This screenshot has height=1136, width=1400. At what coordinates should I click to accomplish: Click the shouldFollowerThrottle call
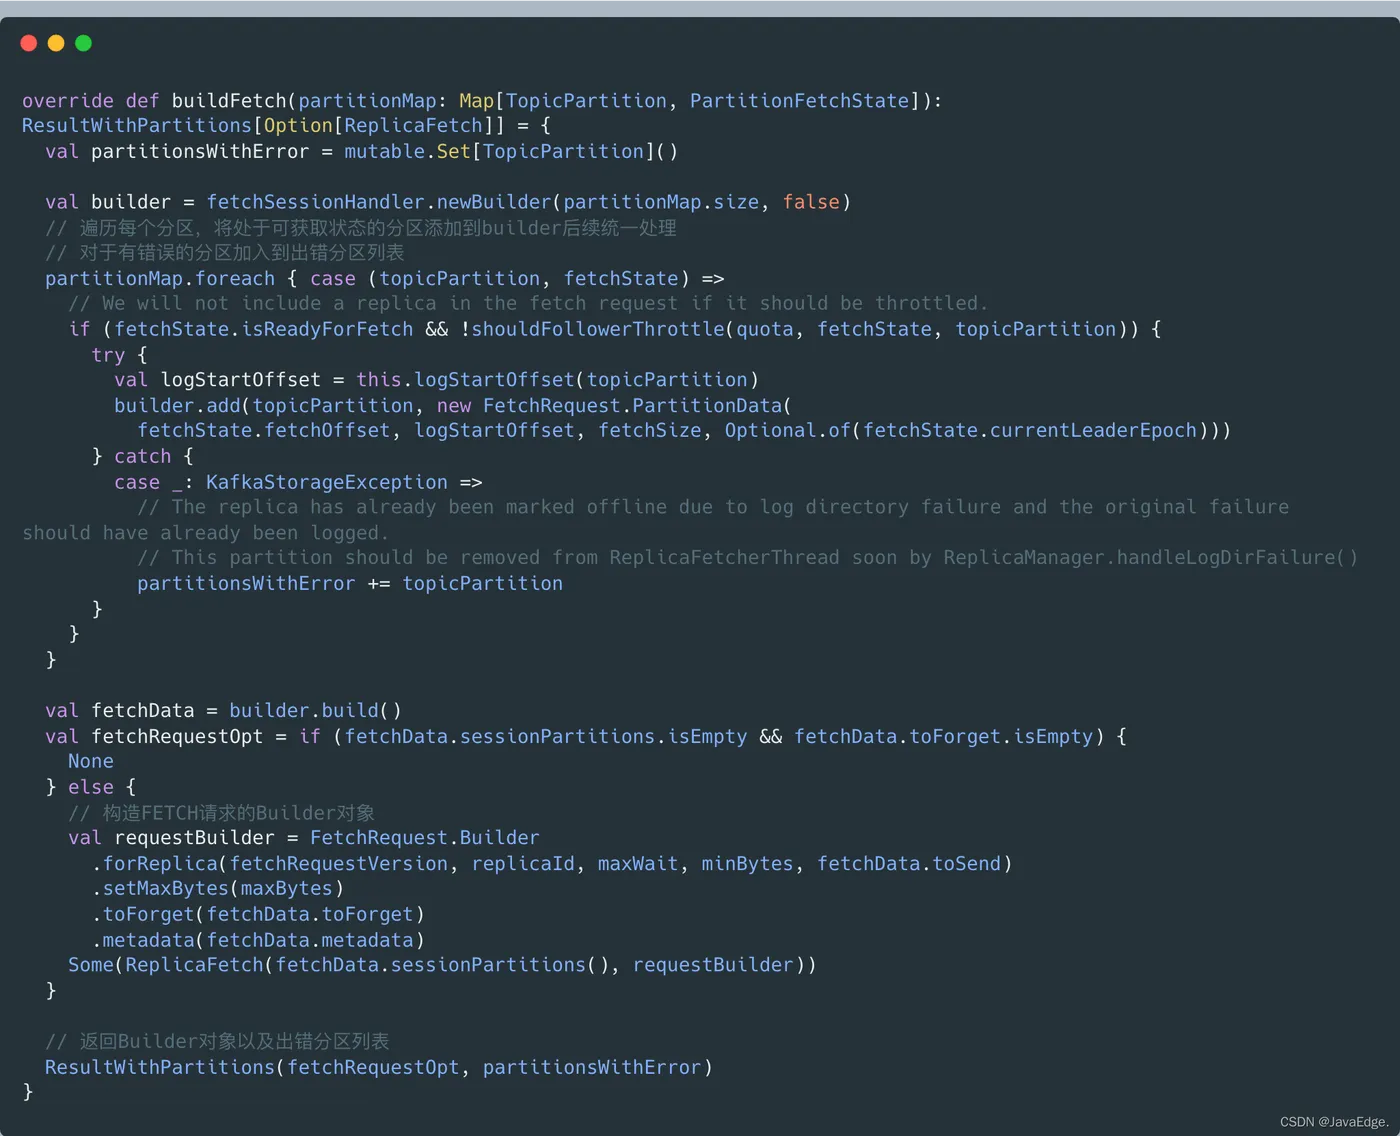pos(598,330)
